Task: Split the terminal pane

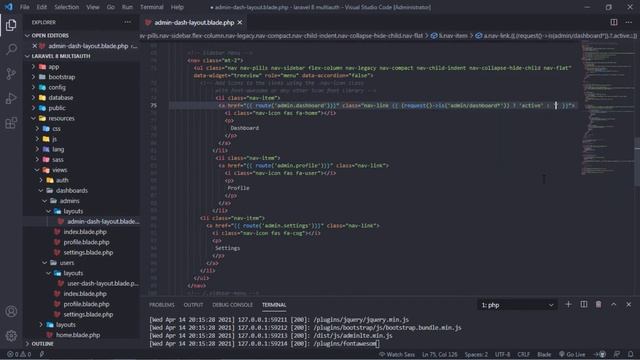Action: point(584,304)
